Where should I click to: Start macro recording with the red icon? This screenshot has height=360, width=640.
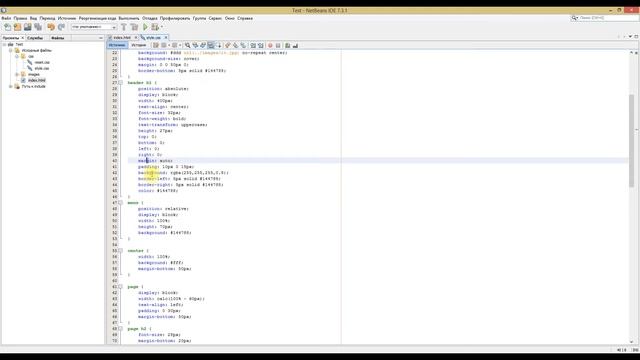(270, 45)
